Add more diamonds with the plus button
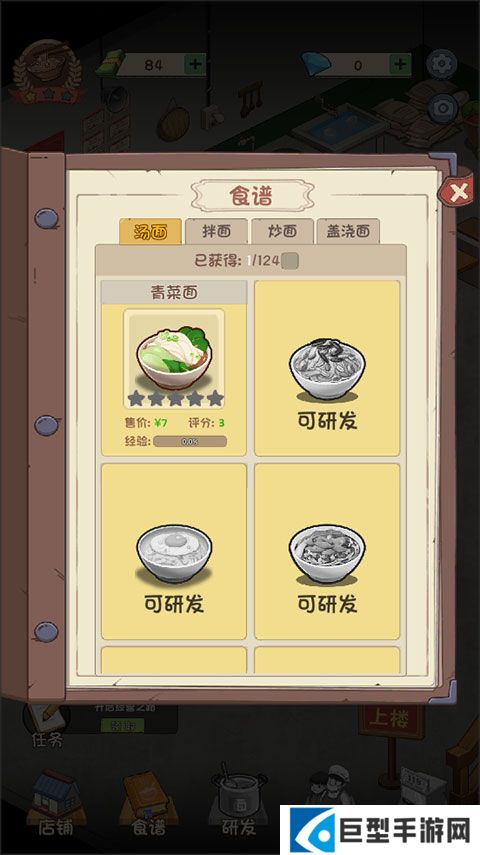The width and height of the screenshot is (480, 855). (x=400, y=65)
